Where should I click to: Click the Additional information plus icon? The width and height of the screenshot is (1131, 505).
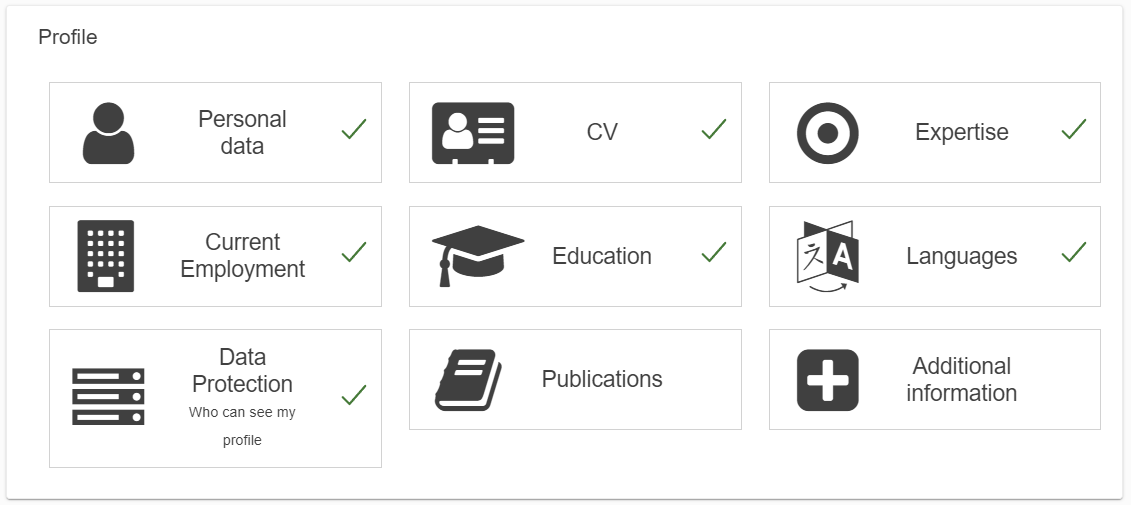pyautogui.click(x=827, y=380)
